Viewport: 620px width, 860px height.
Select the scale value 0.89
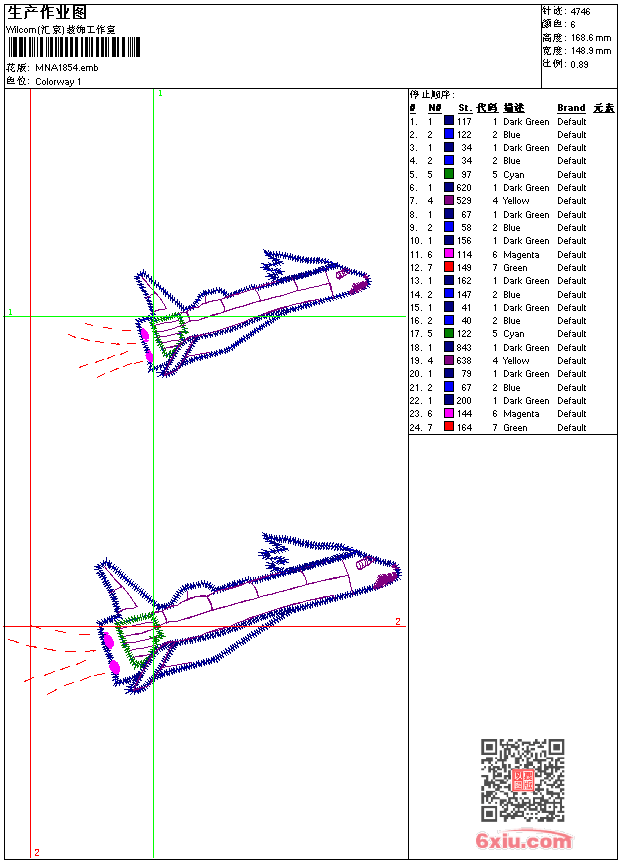(x=579, y=64)
